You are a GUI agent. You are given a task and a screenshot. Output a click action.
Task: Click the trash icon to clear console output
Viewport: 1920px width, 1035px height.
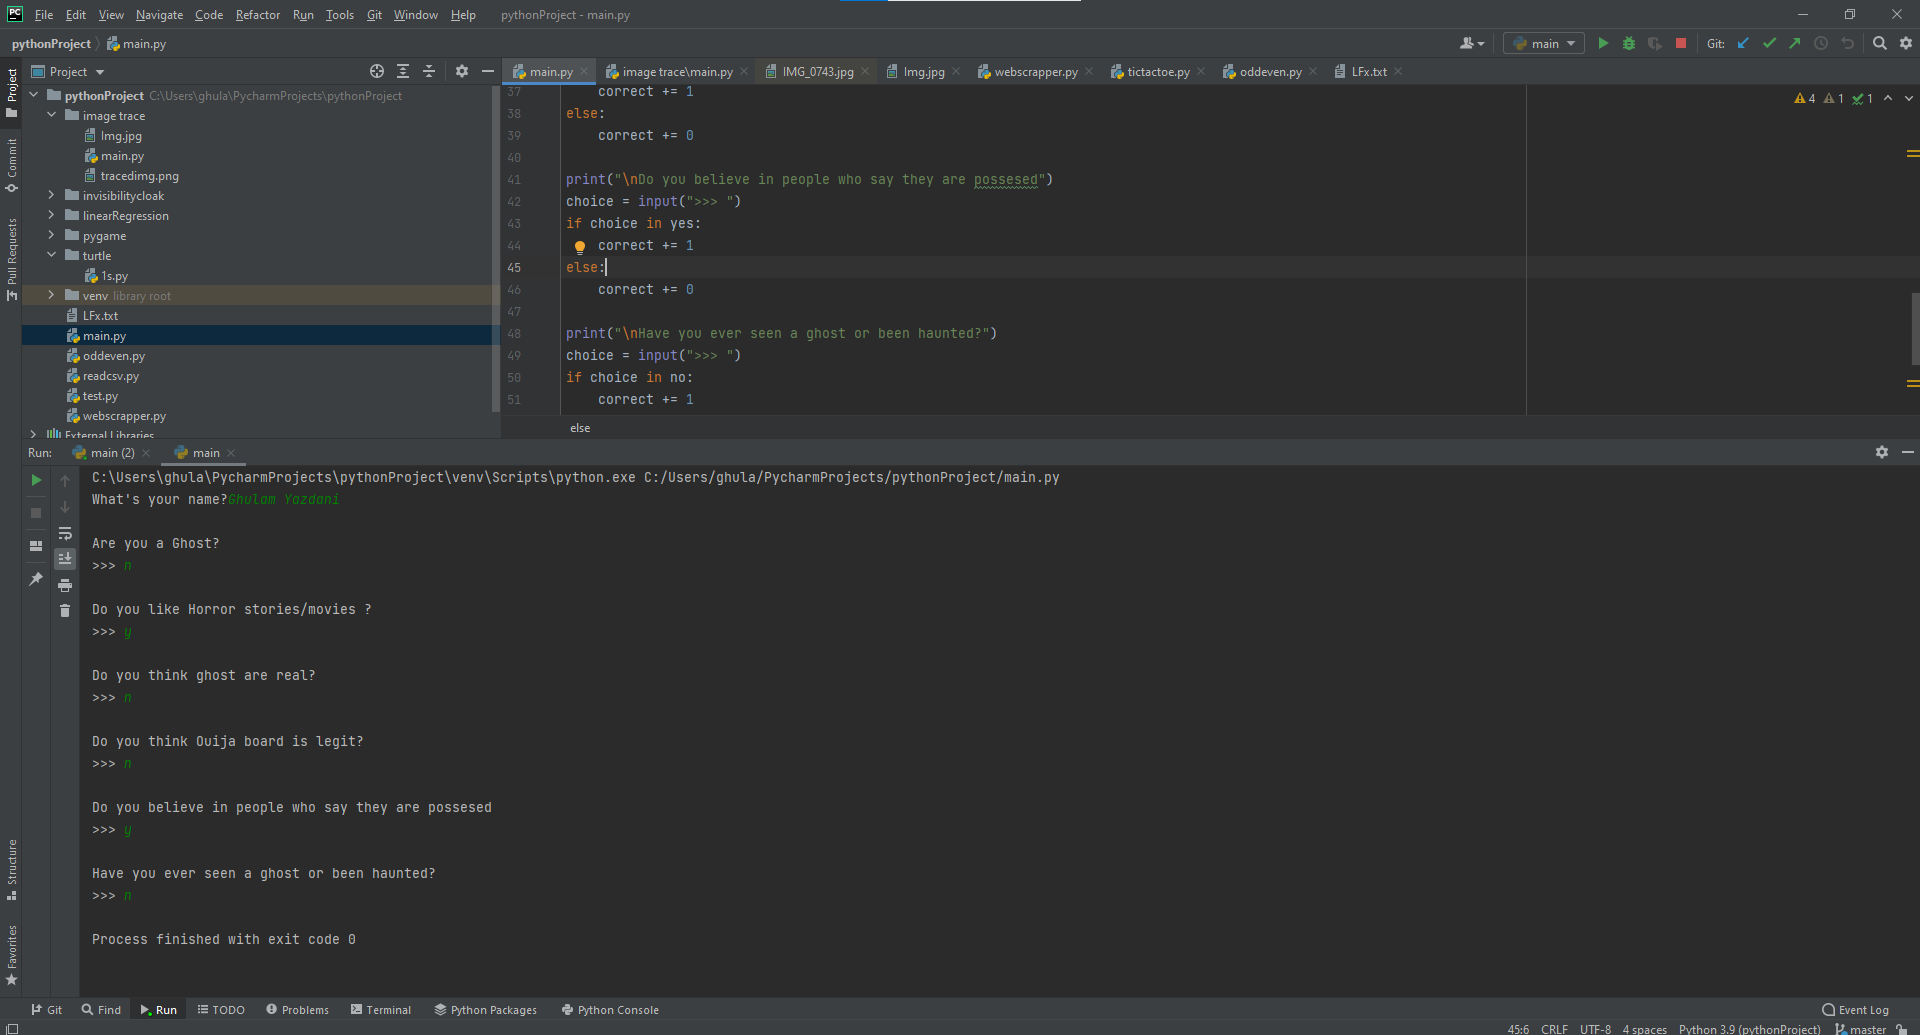pos(65,611)
